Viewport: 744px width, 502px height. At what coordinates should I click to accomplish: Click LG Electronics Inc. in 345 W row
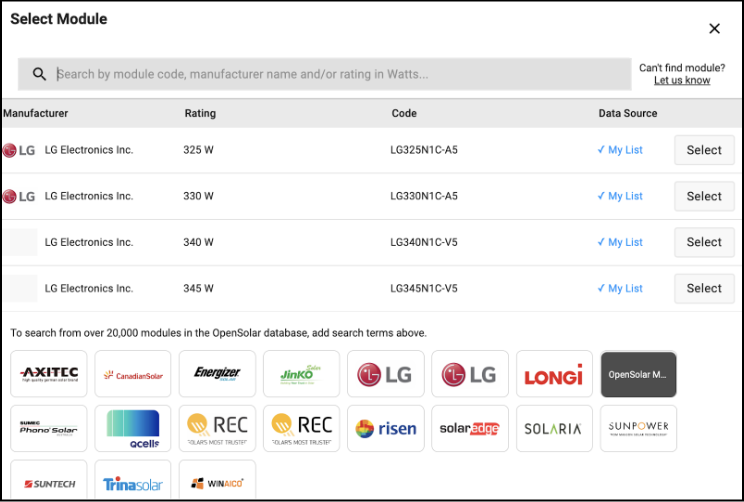click(89, 288)
